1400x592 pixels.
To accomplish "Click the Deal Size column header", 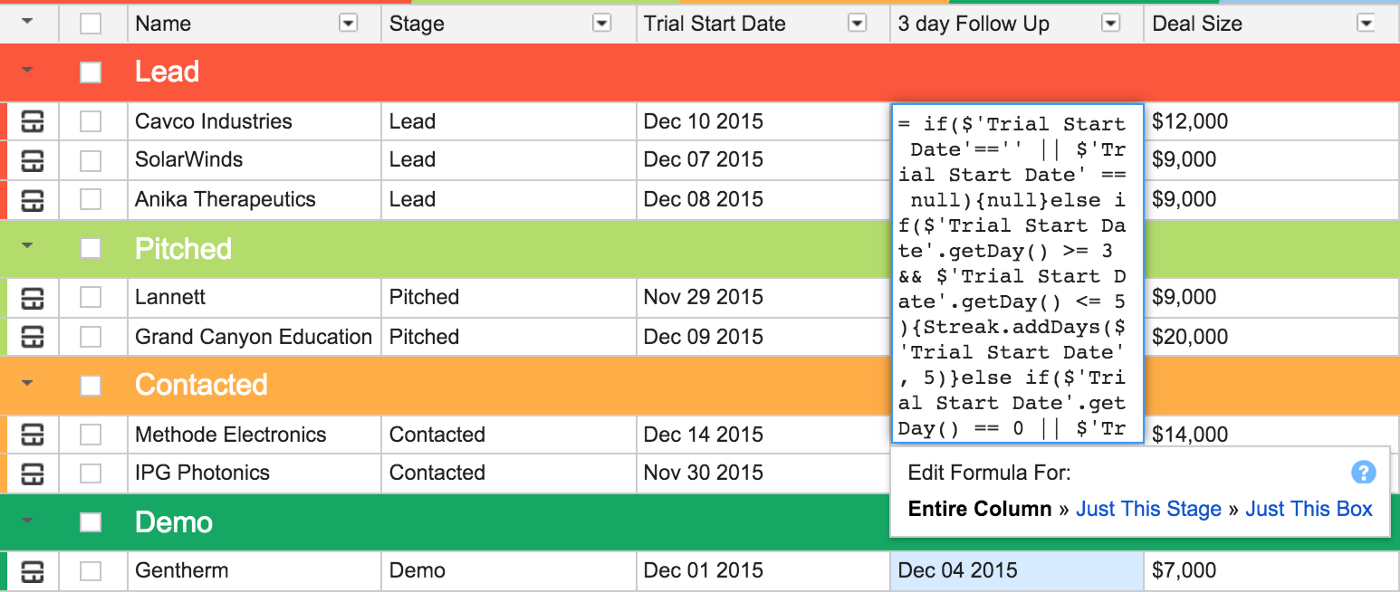I will pos(1271,24).
